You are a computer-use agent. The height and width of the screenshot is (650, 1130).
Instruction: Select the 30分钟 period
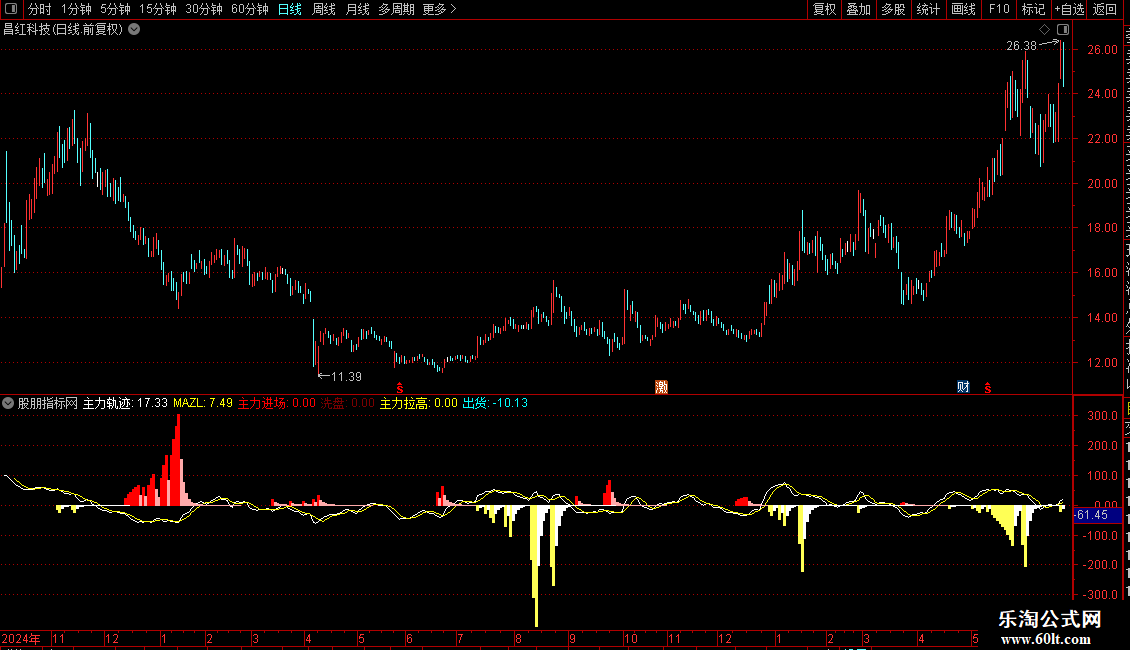203,9
